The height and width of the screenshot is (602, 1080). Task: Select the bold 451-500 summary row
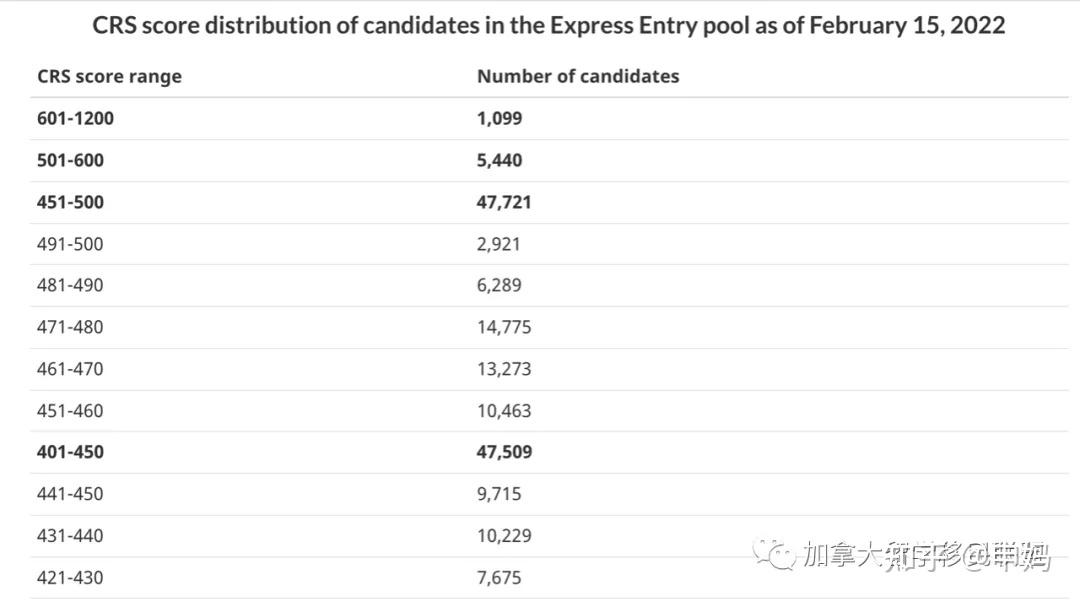point(70,202)
